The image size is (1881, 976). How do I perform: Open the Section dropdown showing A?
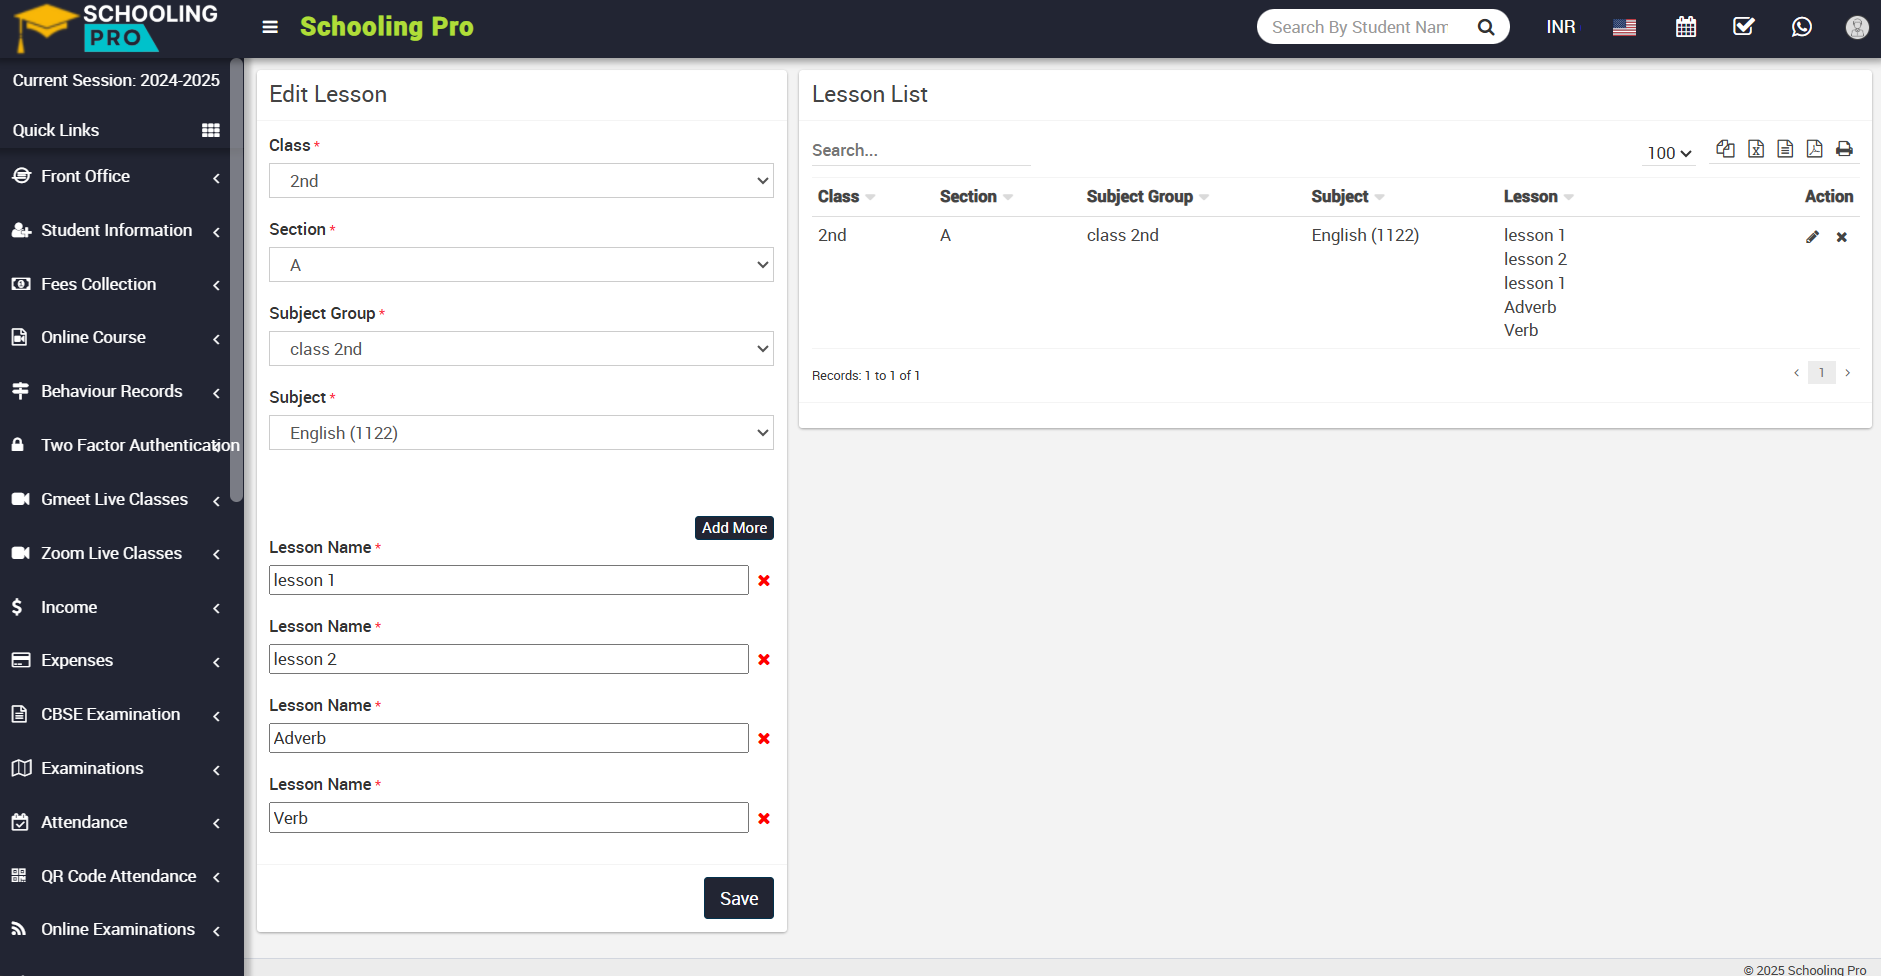[x=521, y=265]
